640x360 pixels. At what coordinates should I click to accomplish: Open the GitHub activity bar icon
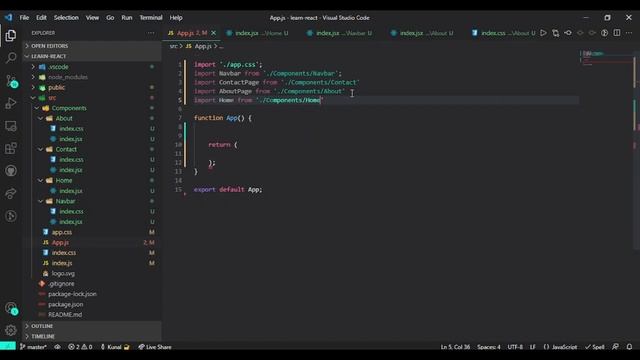coord(11,171)
